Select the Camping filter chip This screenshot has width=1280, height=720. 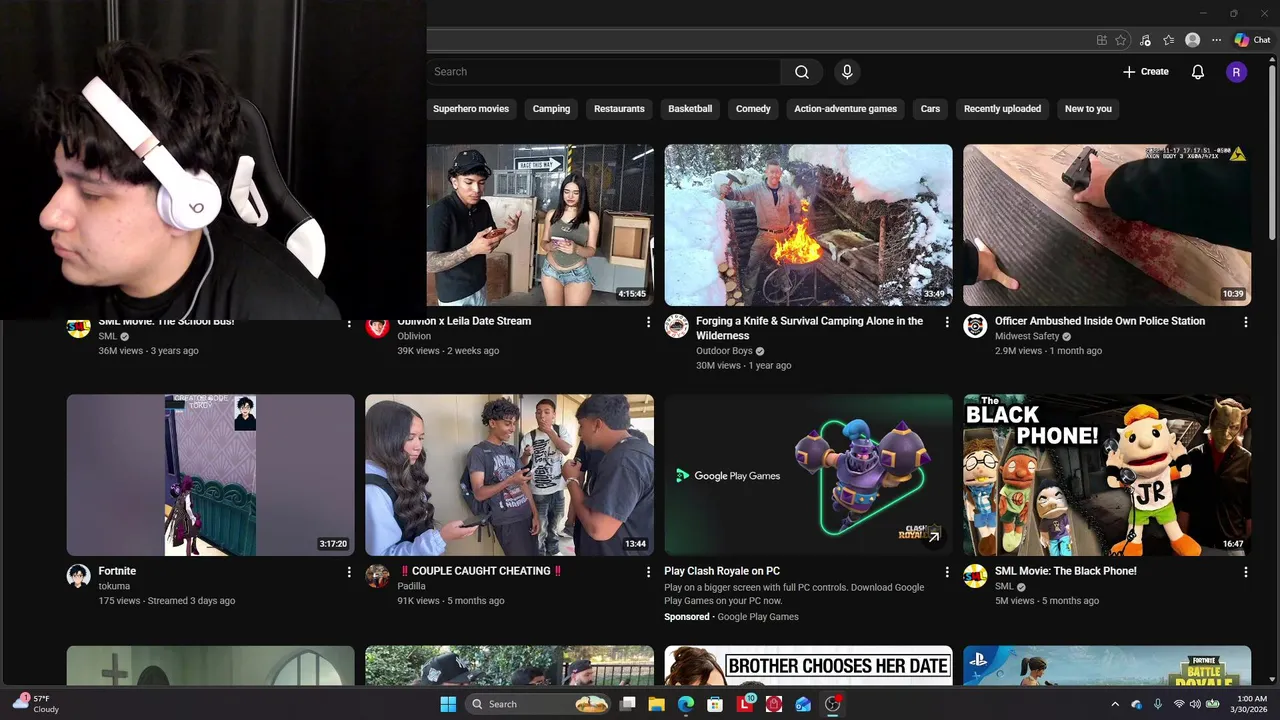tap(551, 109)
